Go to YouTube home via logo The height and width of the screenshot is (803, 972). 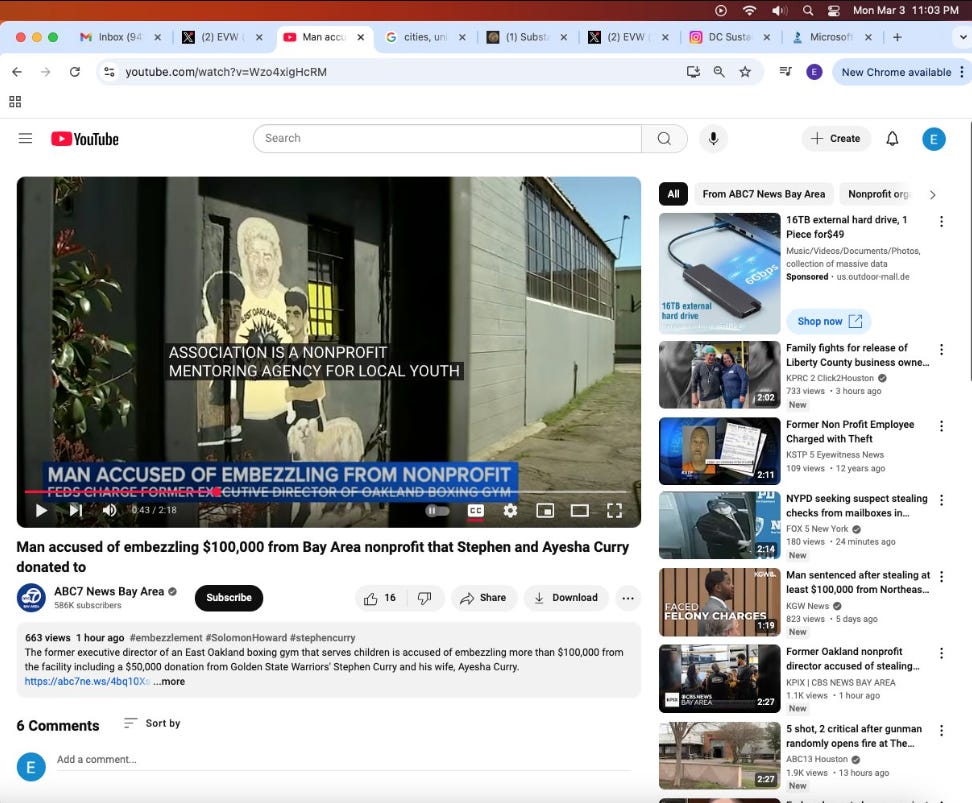[x=85, y=139]
